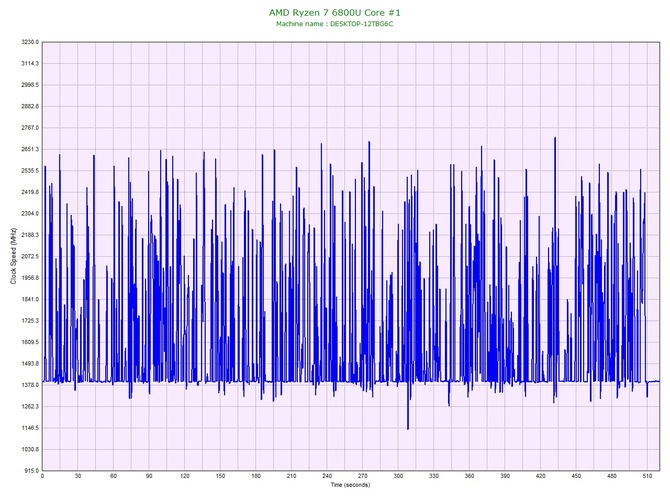Click the y-axis value 1262.3
Viewport: 670px width, 502px height.
tap(30, 407)
